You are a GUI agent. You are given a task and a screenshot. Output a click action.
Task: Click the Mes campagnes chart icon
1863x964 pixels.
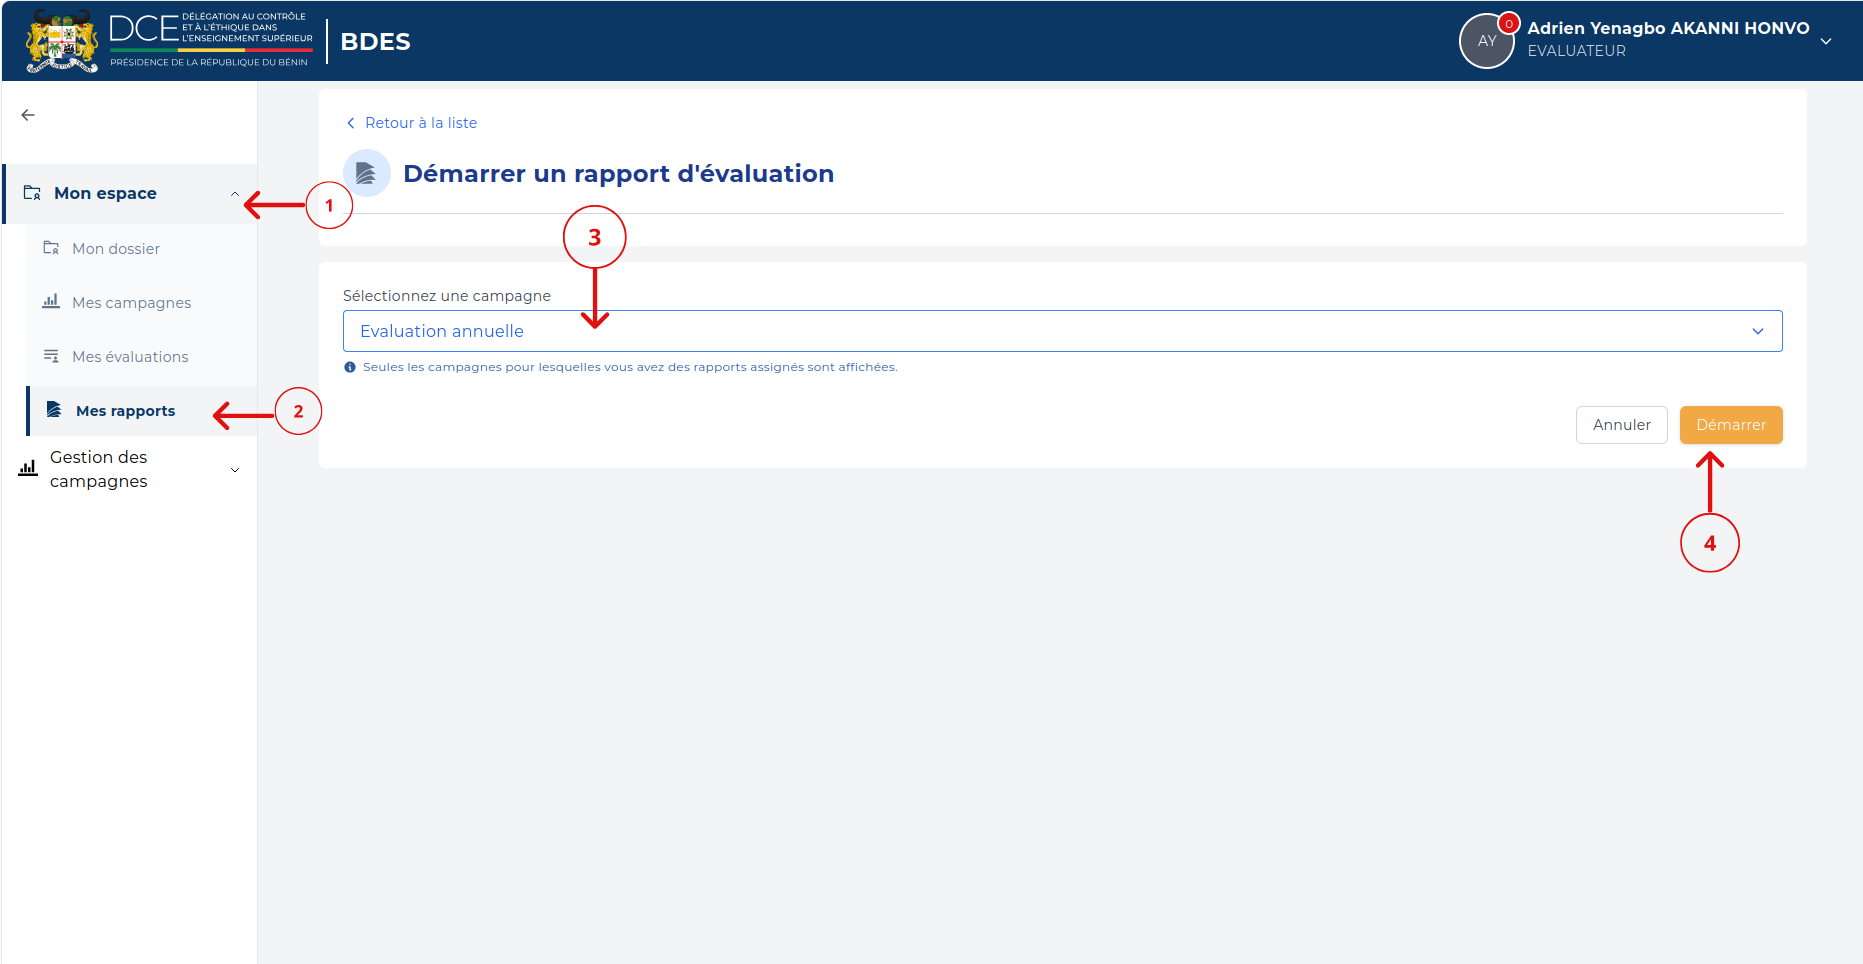click(x=51, y=301)
